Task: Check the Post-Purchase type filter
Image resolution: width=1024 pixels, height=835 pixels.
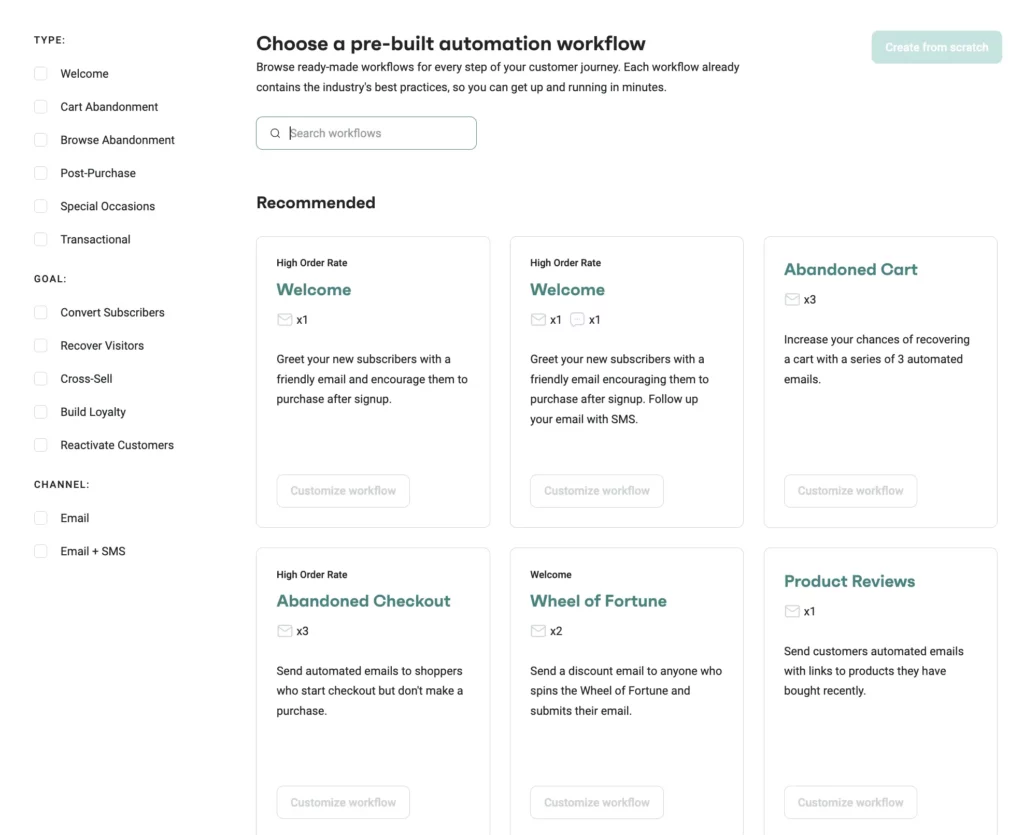Action: [40, 172]
